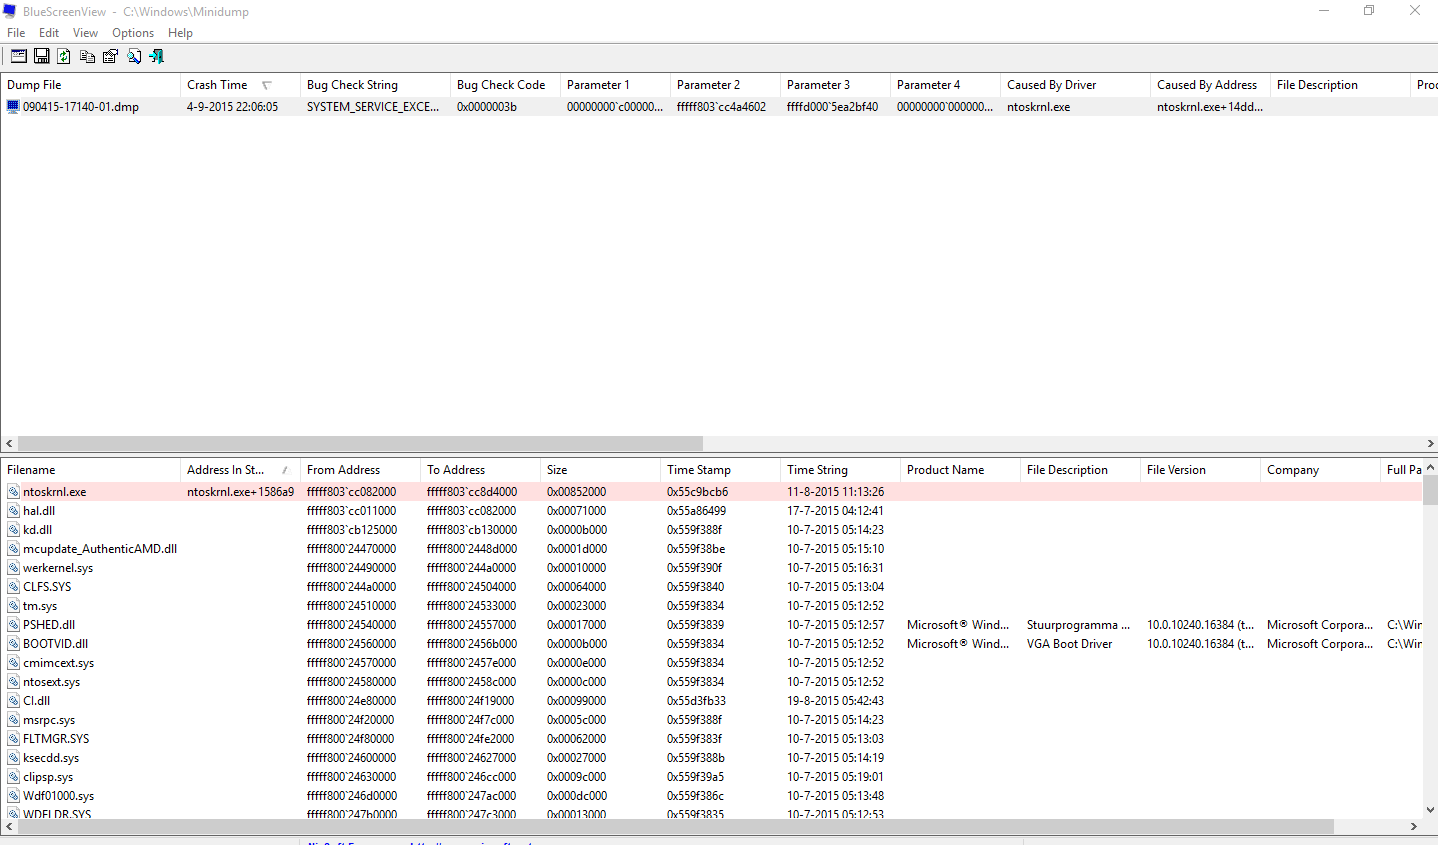Sort dumps by the Dump File column
The width and height of the screenshot is (1438, 845).
point(90,85)
